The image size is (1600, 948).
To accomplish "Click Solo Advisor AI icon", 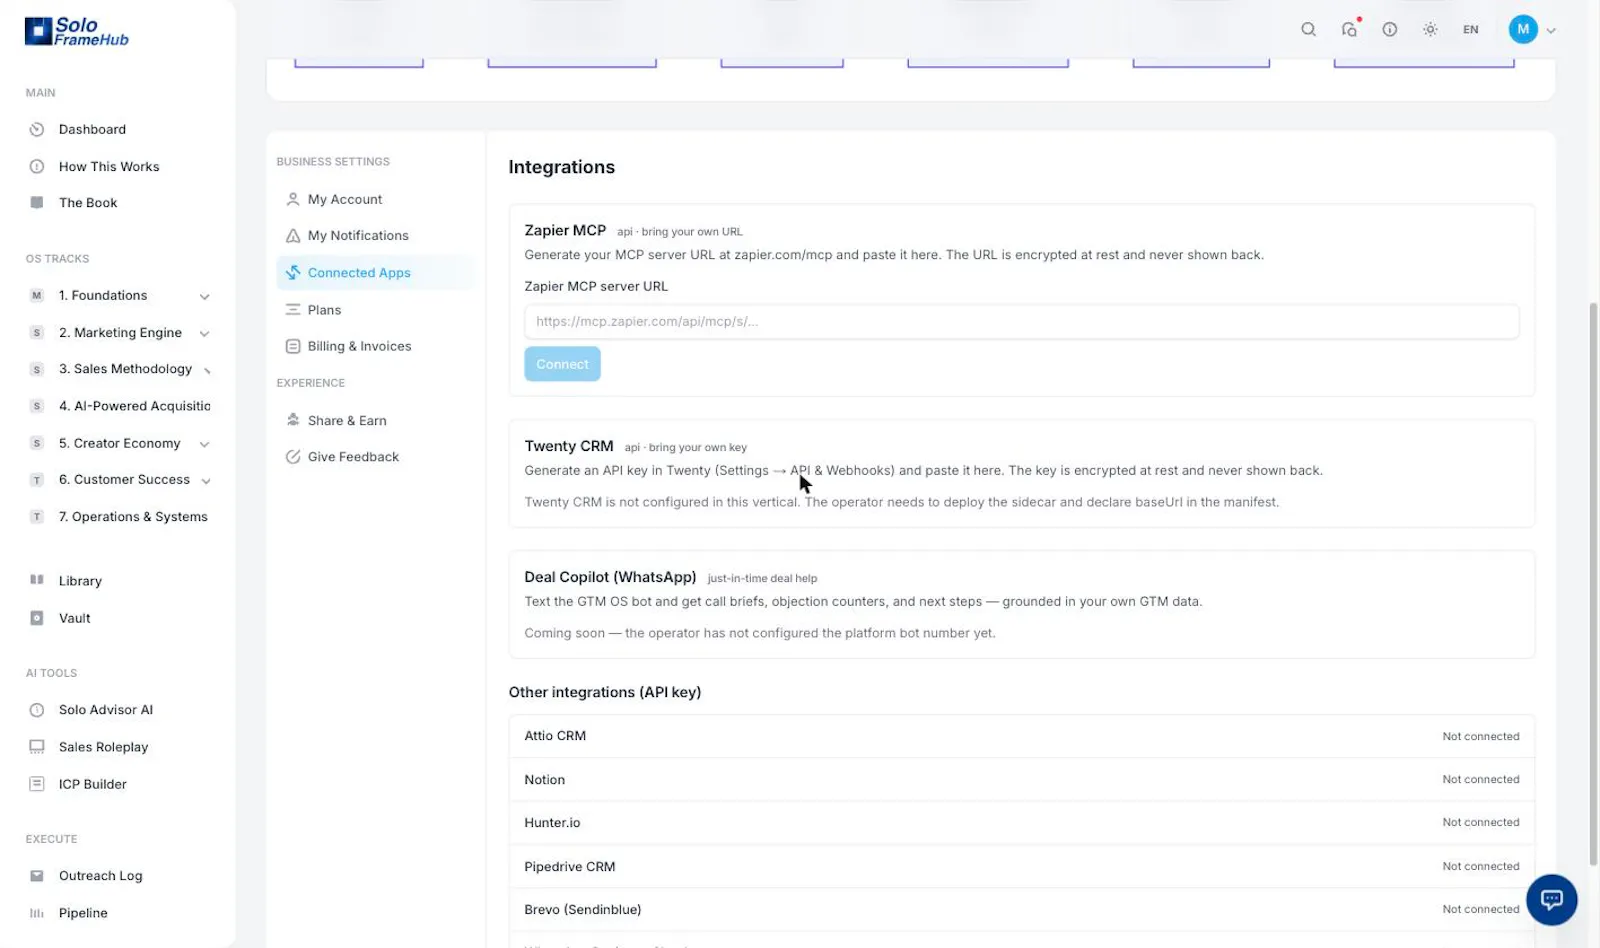I will [37, 710].
